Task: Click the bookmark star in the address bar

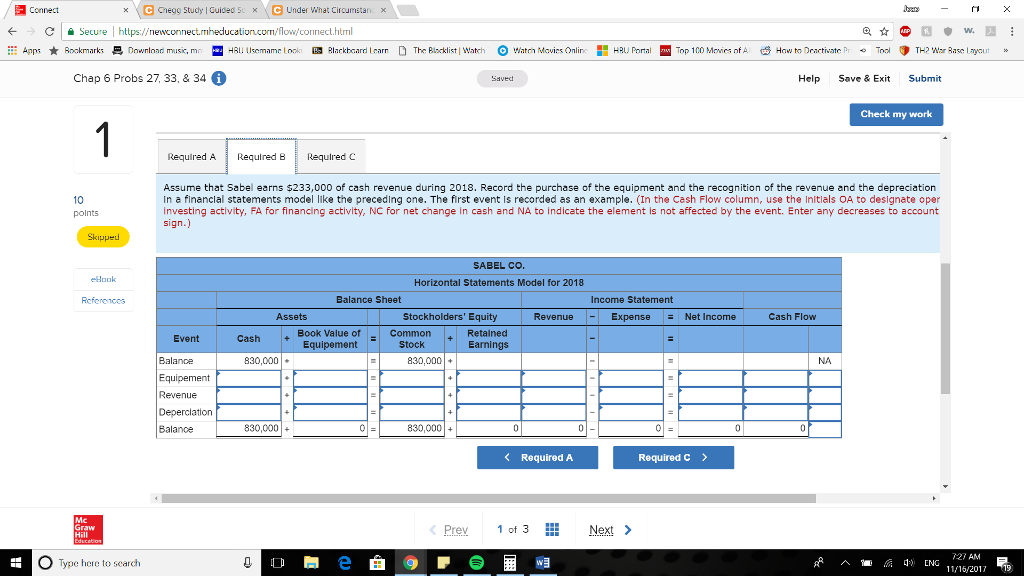Action: pos(884,31)
